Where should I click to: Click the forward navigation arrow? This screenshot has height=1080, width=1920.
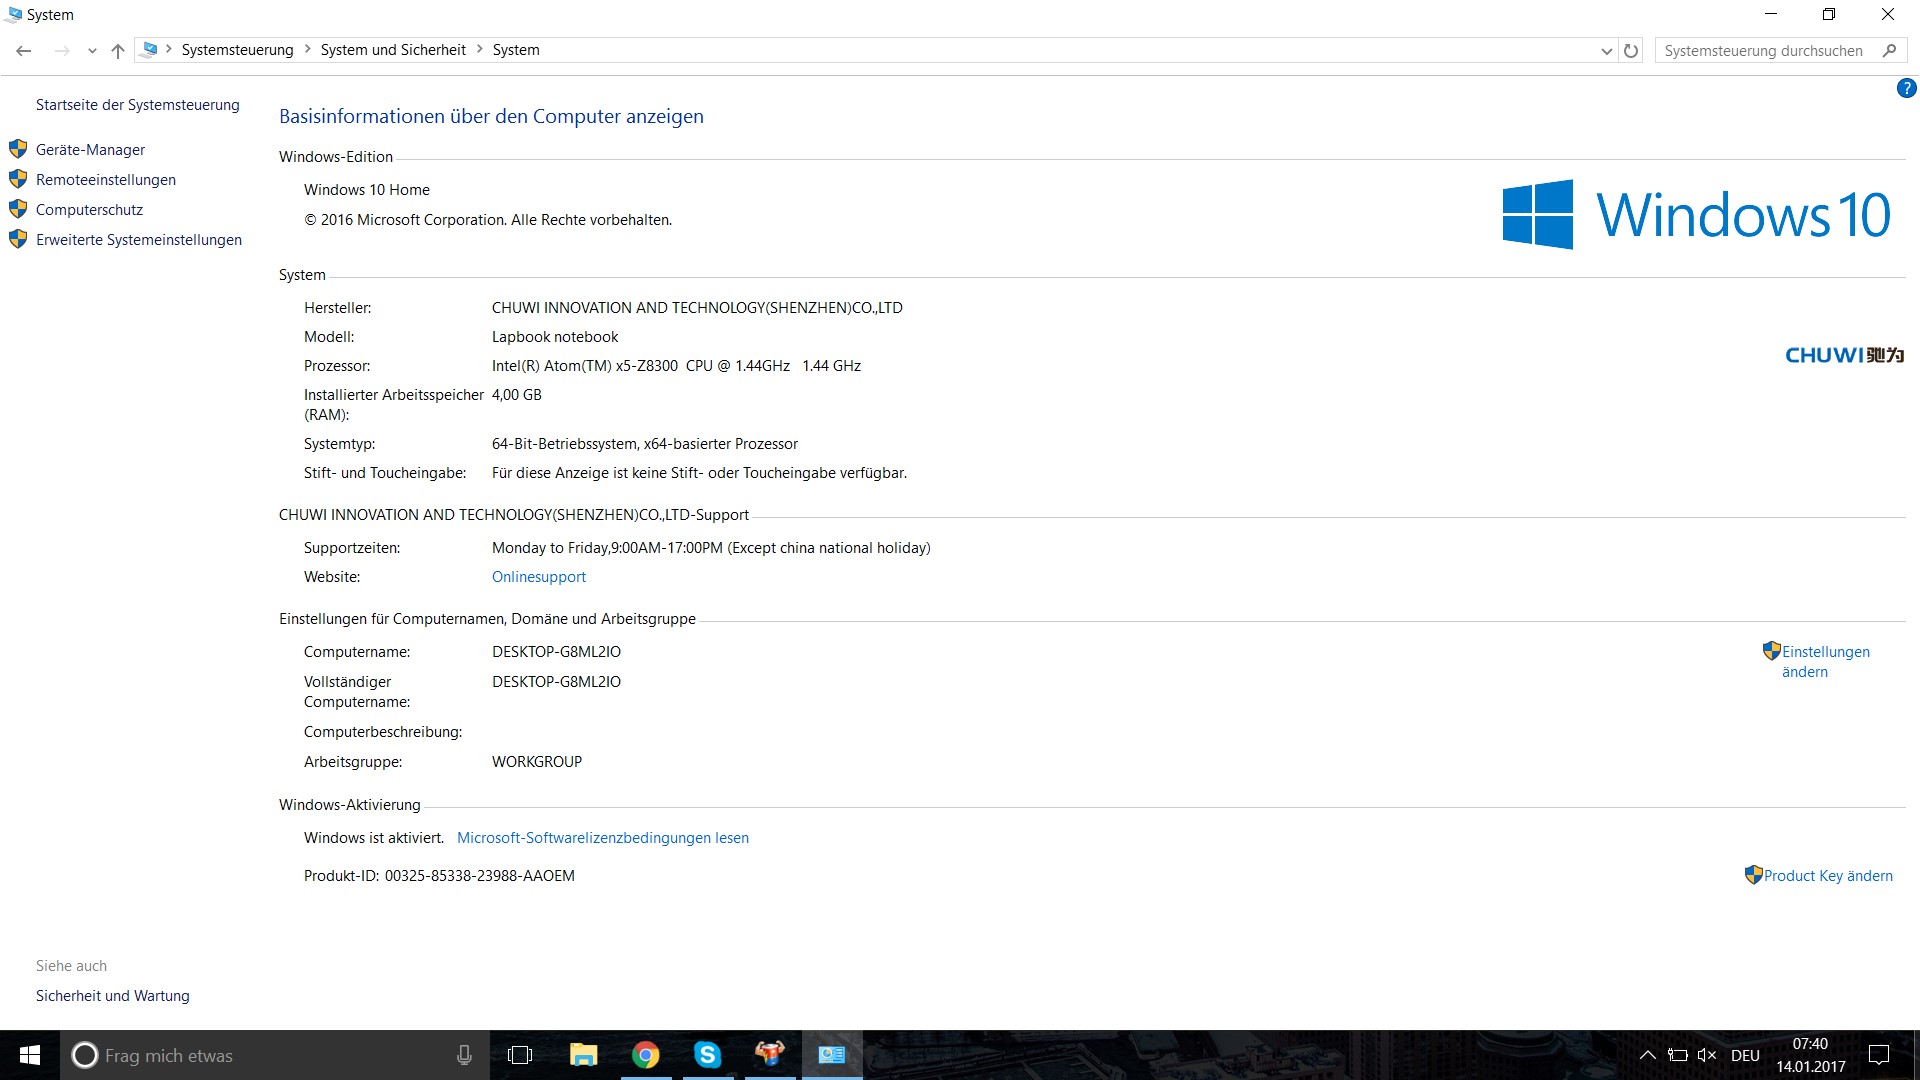pos(62,50)
